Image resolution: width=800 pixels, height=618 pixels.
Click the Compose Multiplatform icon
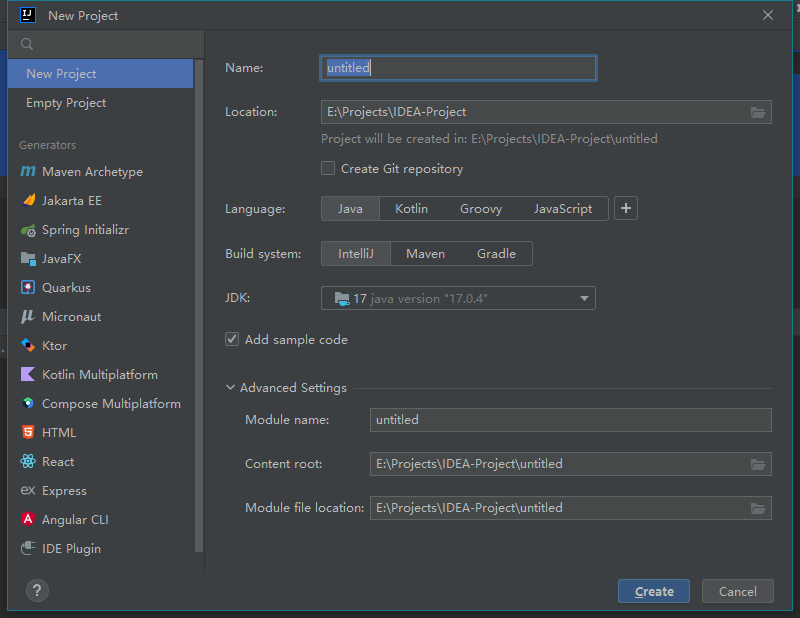(x=28, y=403)
